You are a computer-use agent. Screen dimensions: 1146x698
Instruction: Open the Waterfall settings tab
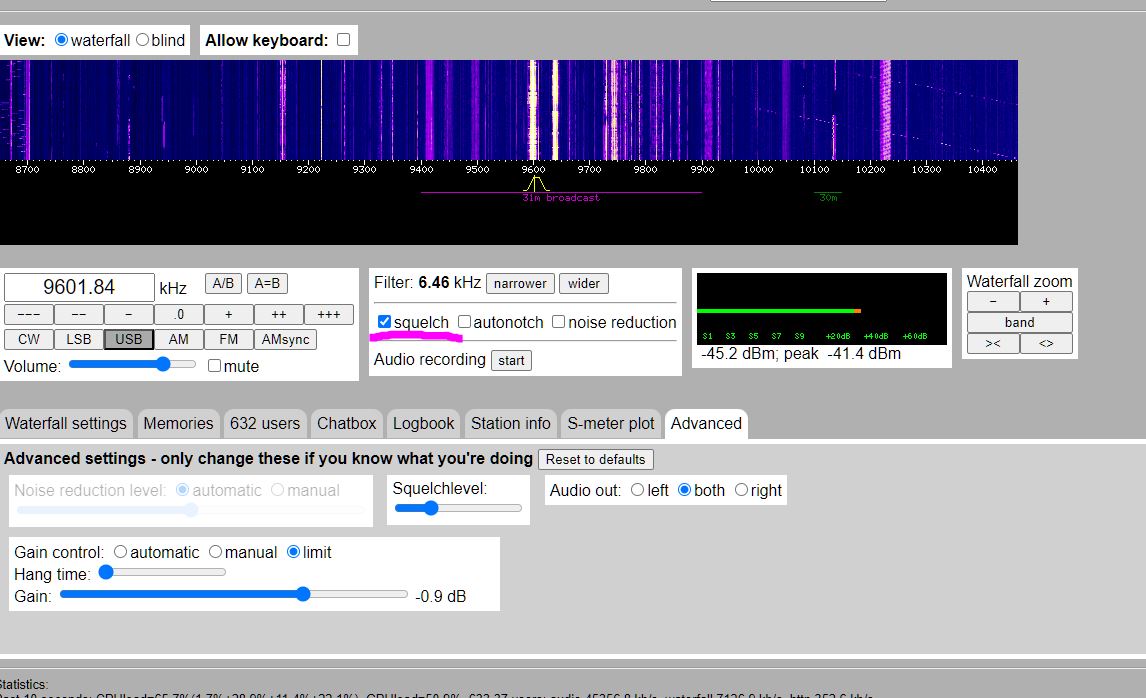[x=66, y=423]
